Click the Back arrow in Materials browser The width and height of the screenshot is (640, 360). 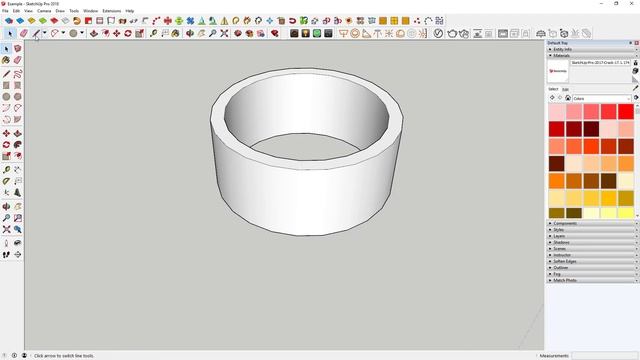552,98
